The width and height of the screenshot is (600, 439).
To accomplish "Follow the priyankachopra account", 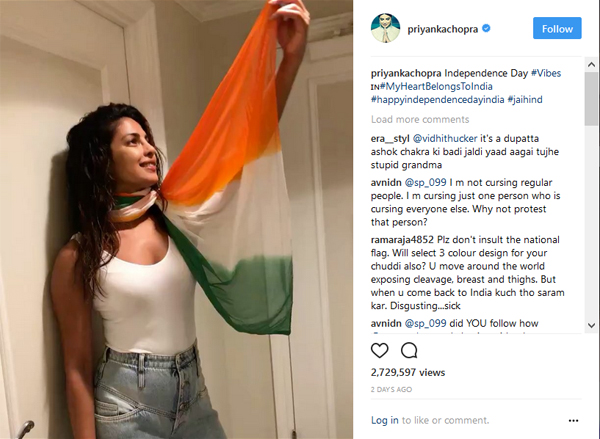I will pos(557,28).
